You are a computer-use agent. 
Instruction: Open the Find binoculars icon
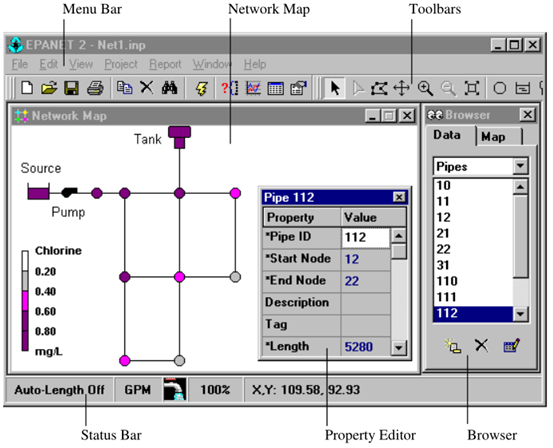coord(169,88)
